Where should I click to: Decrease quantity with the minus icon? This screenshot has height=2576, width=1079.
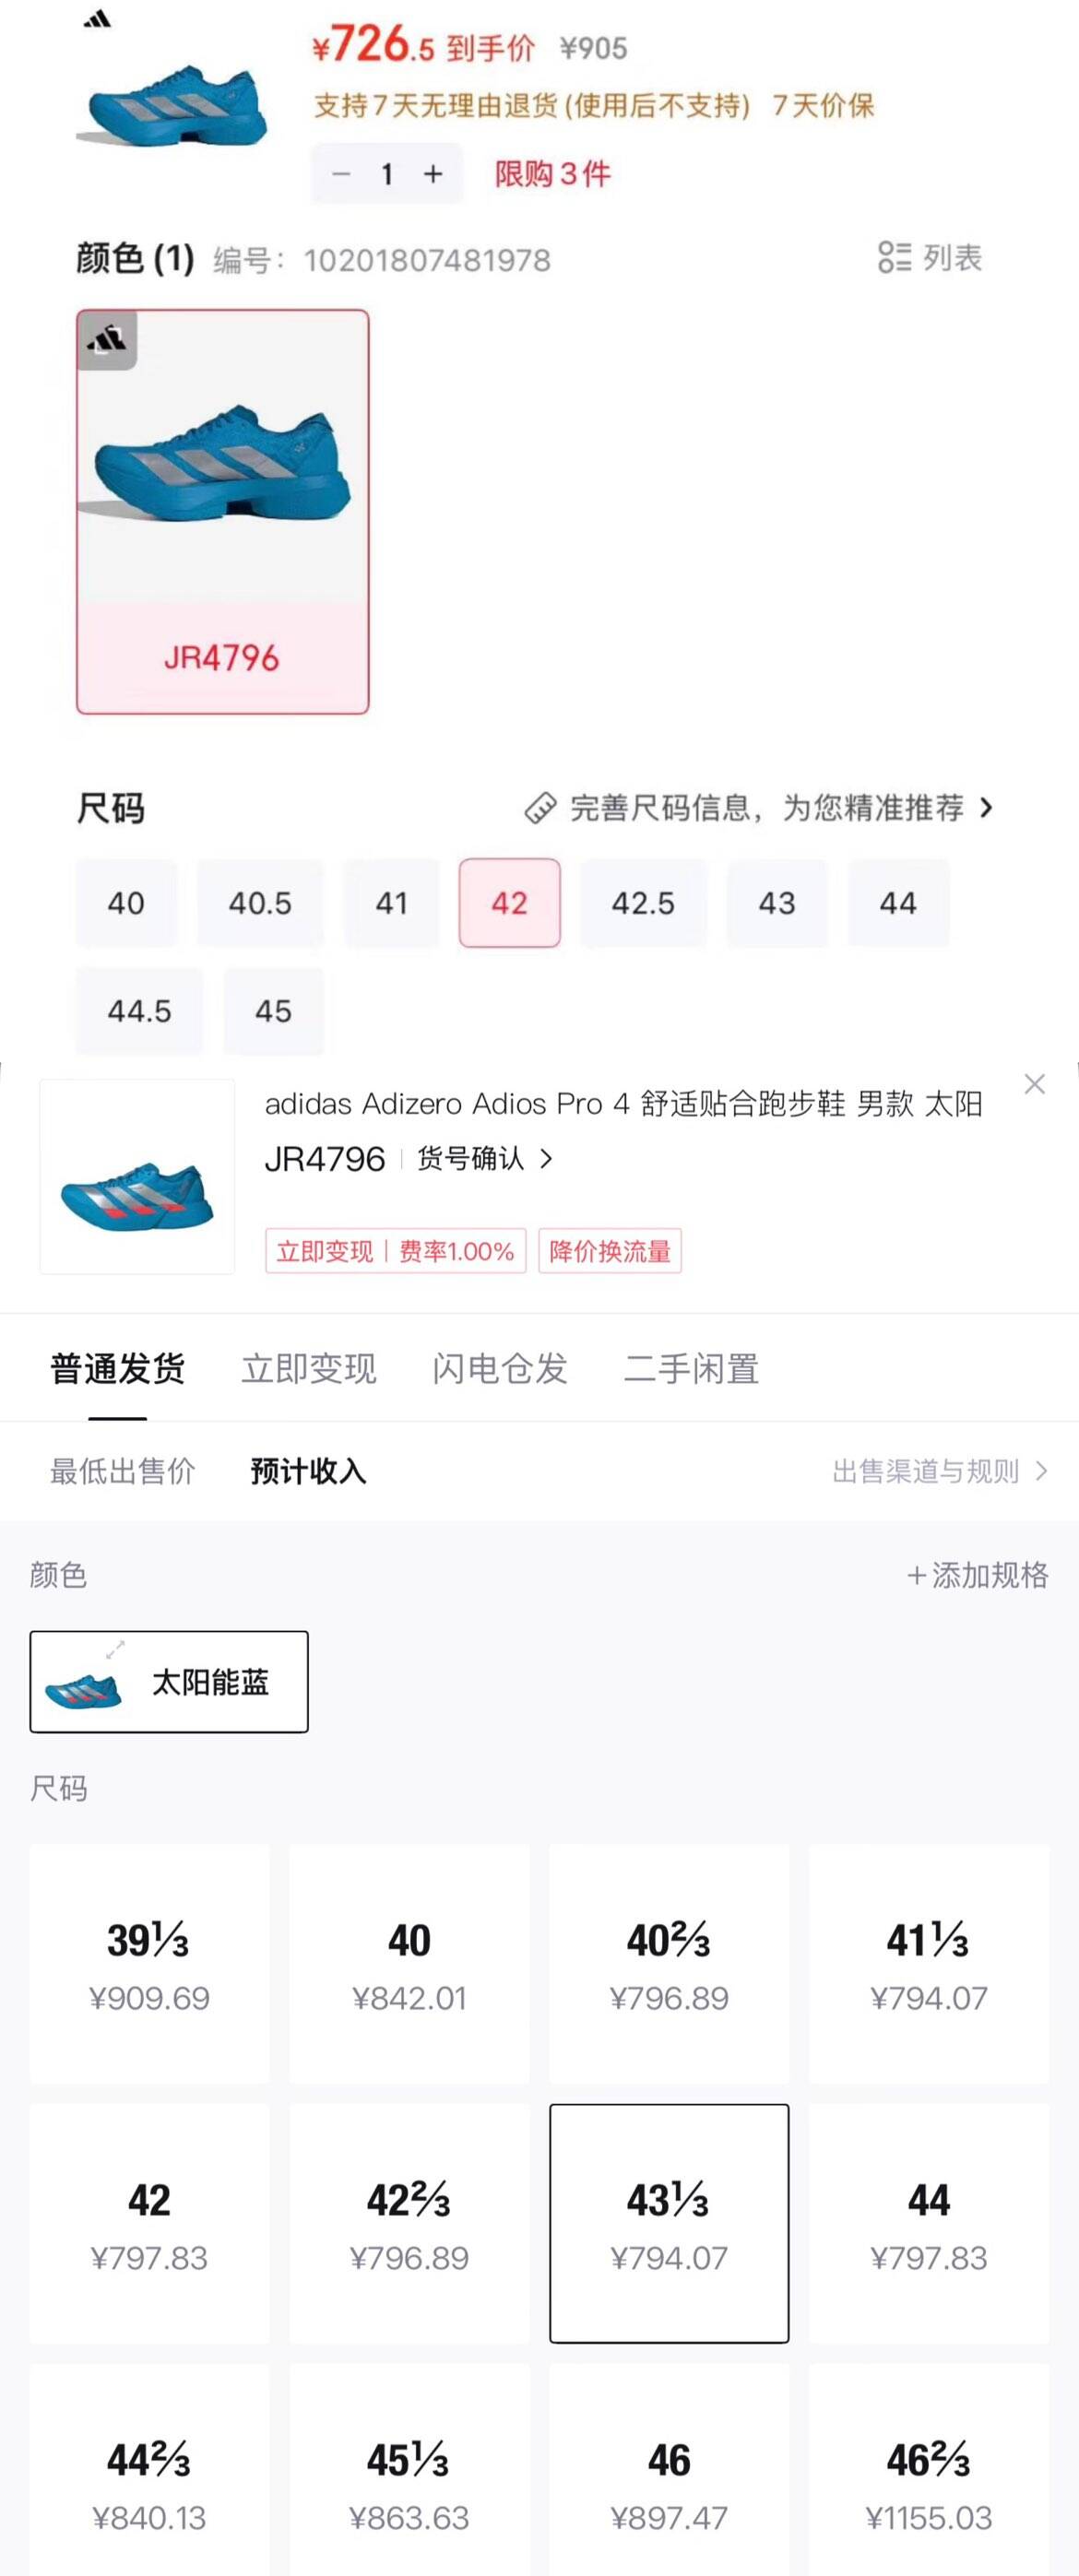coord(341,174)
